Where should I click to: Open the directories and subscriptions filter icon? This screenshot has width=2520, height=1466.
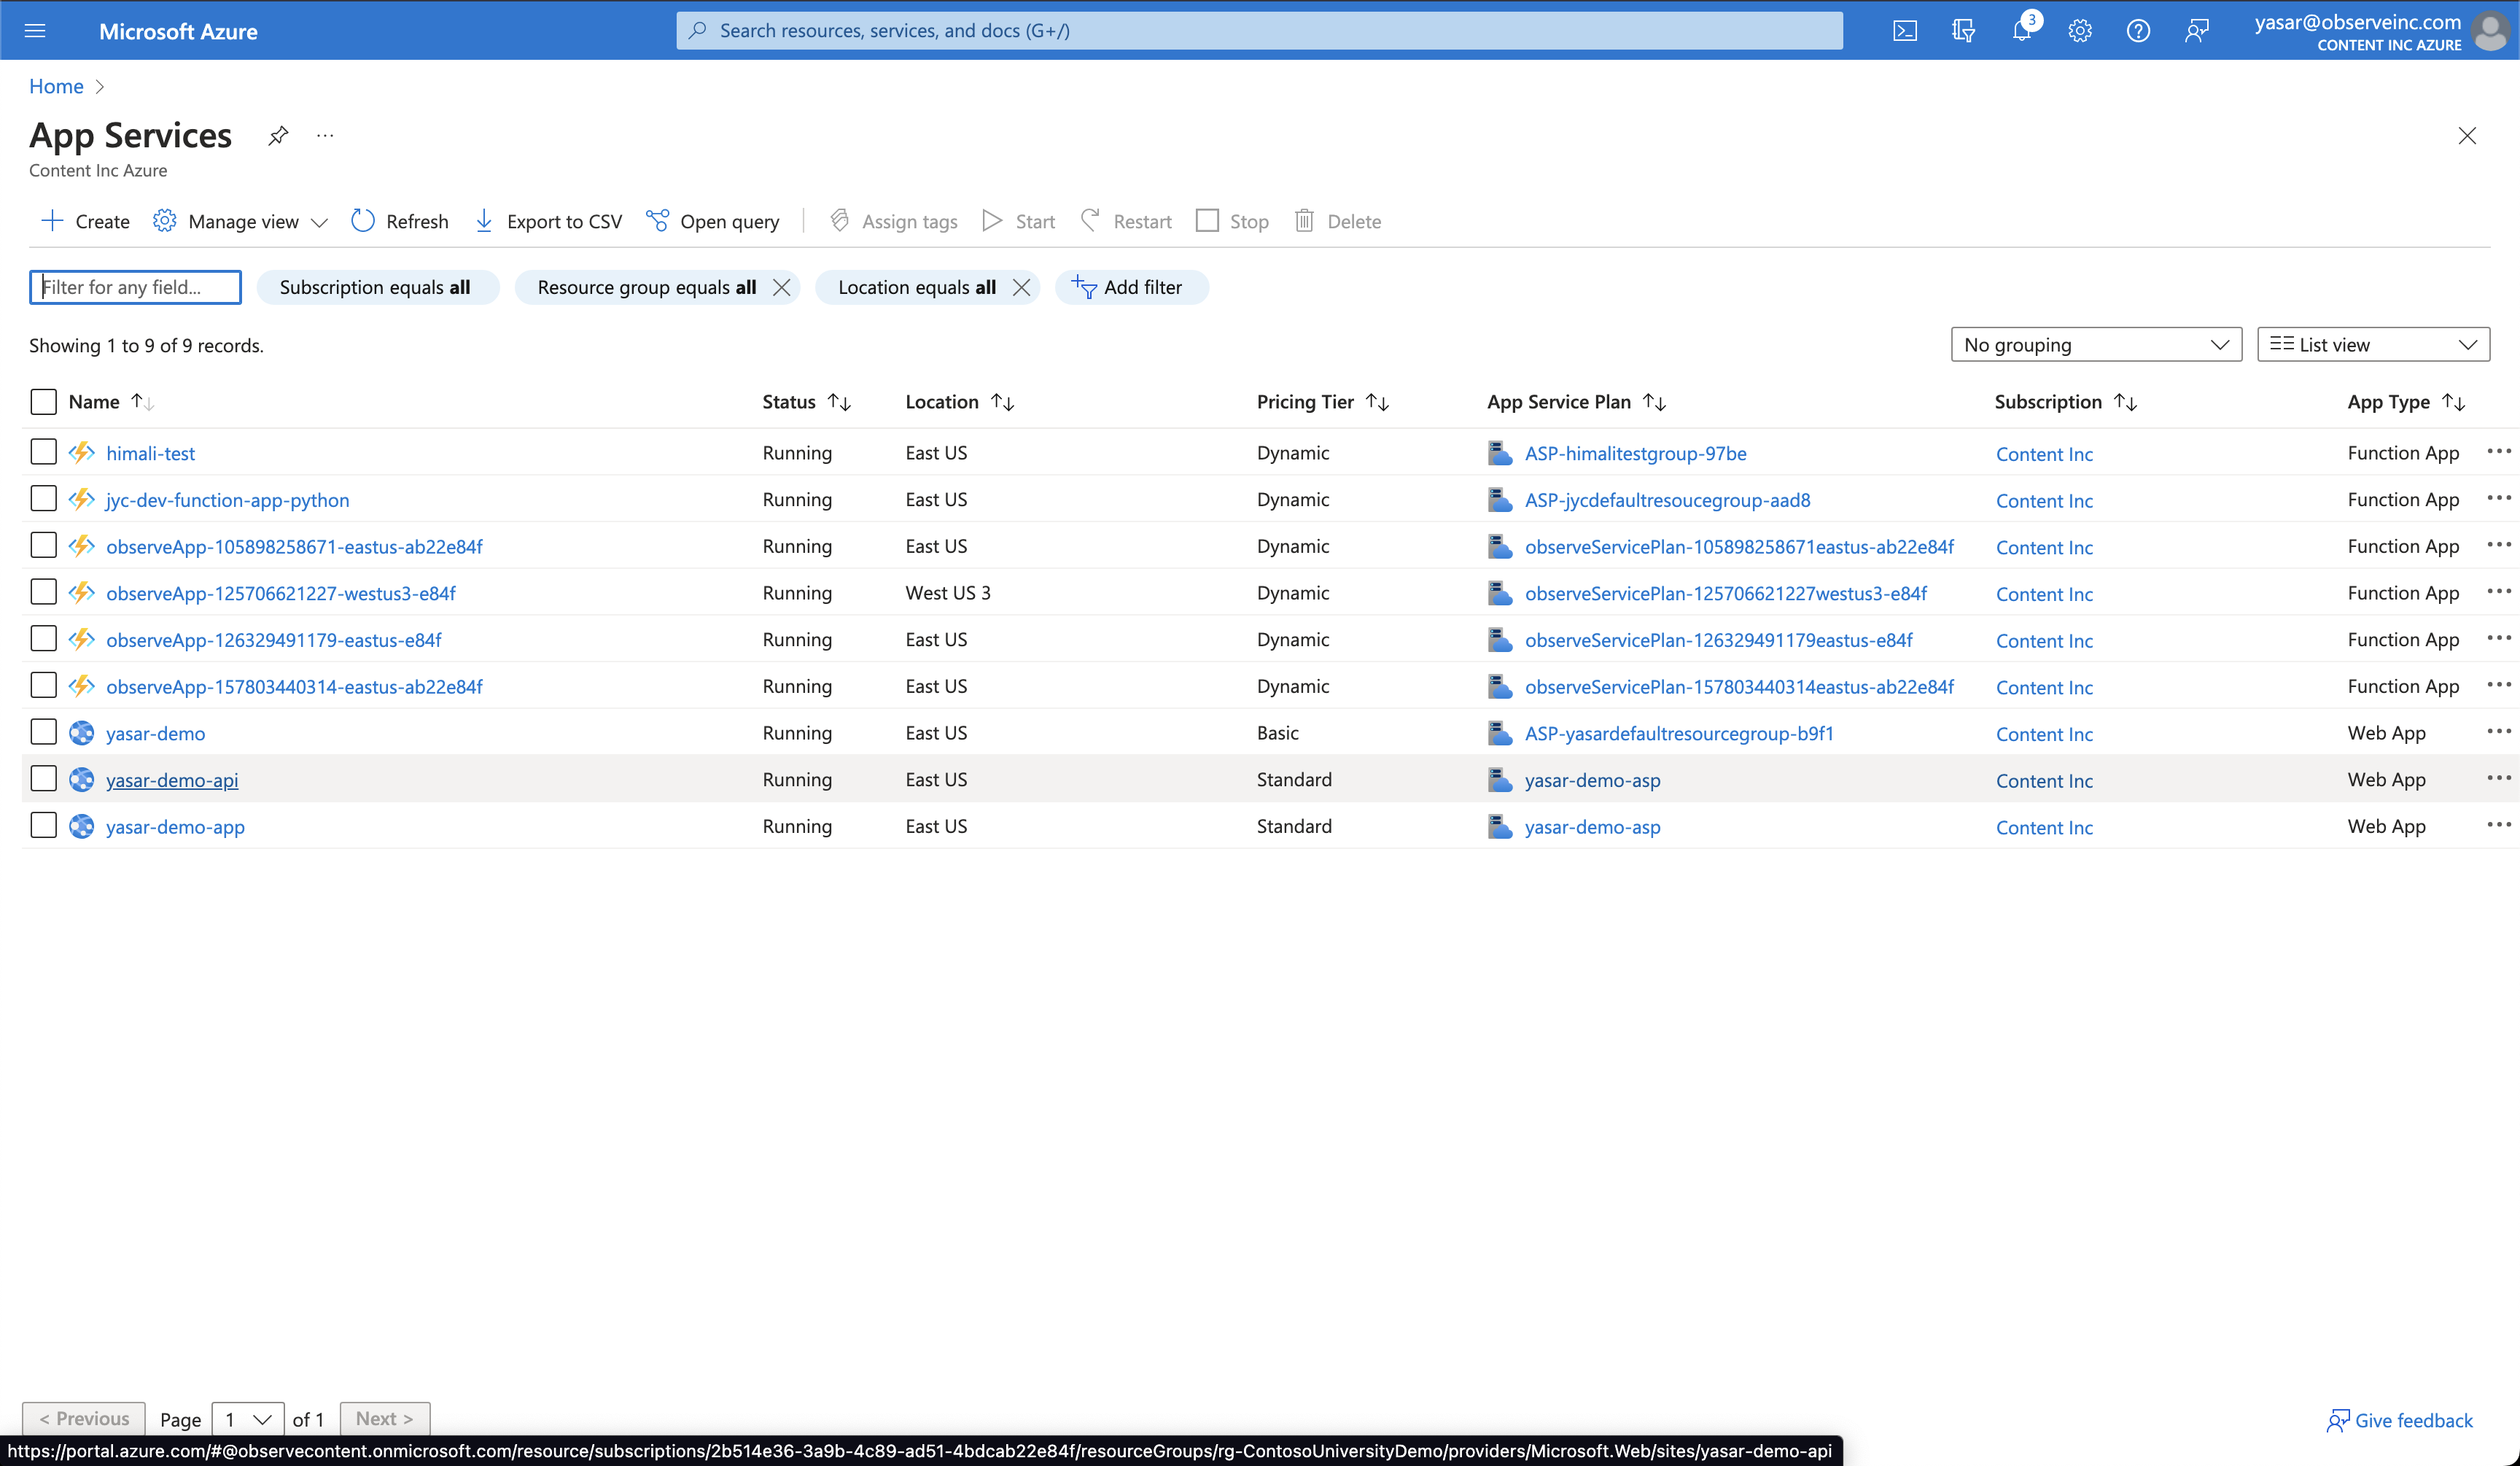pos(1963,31)
